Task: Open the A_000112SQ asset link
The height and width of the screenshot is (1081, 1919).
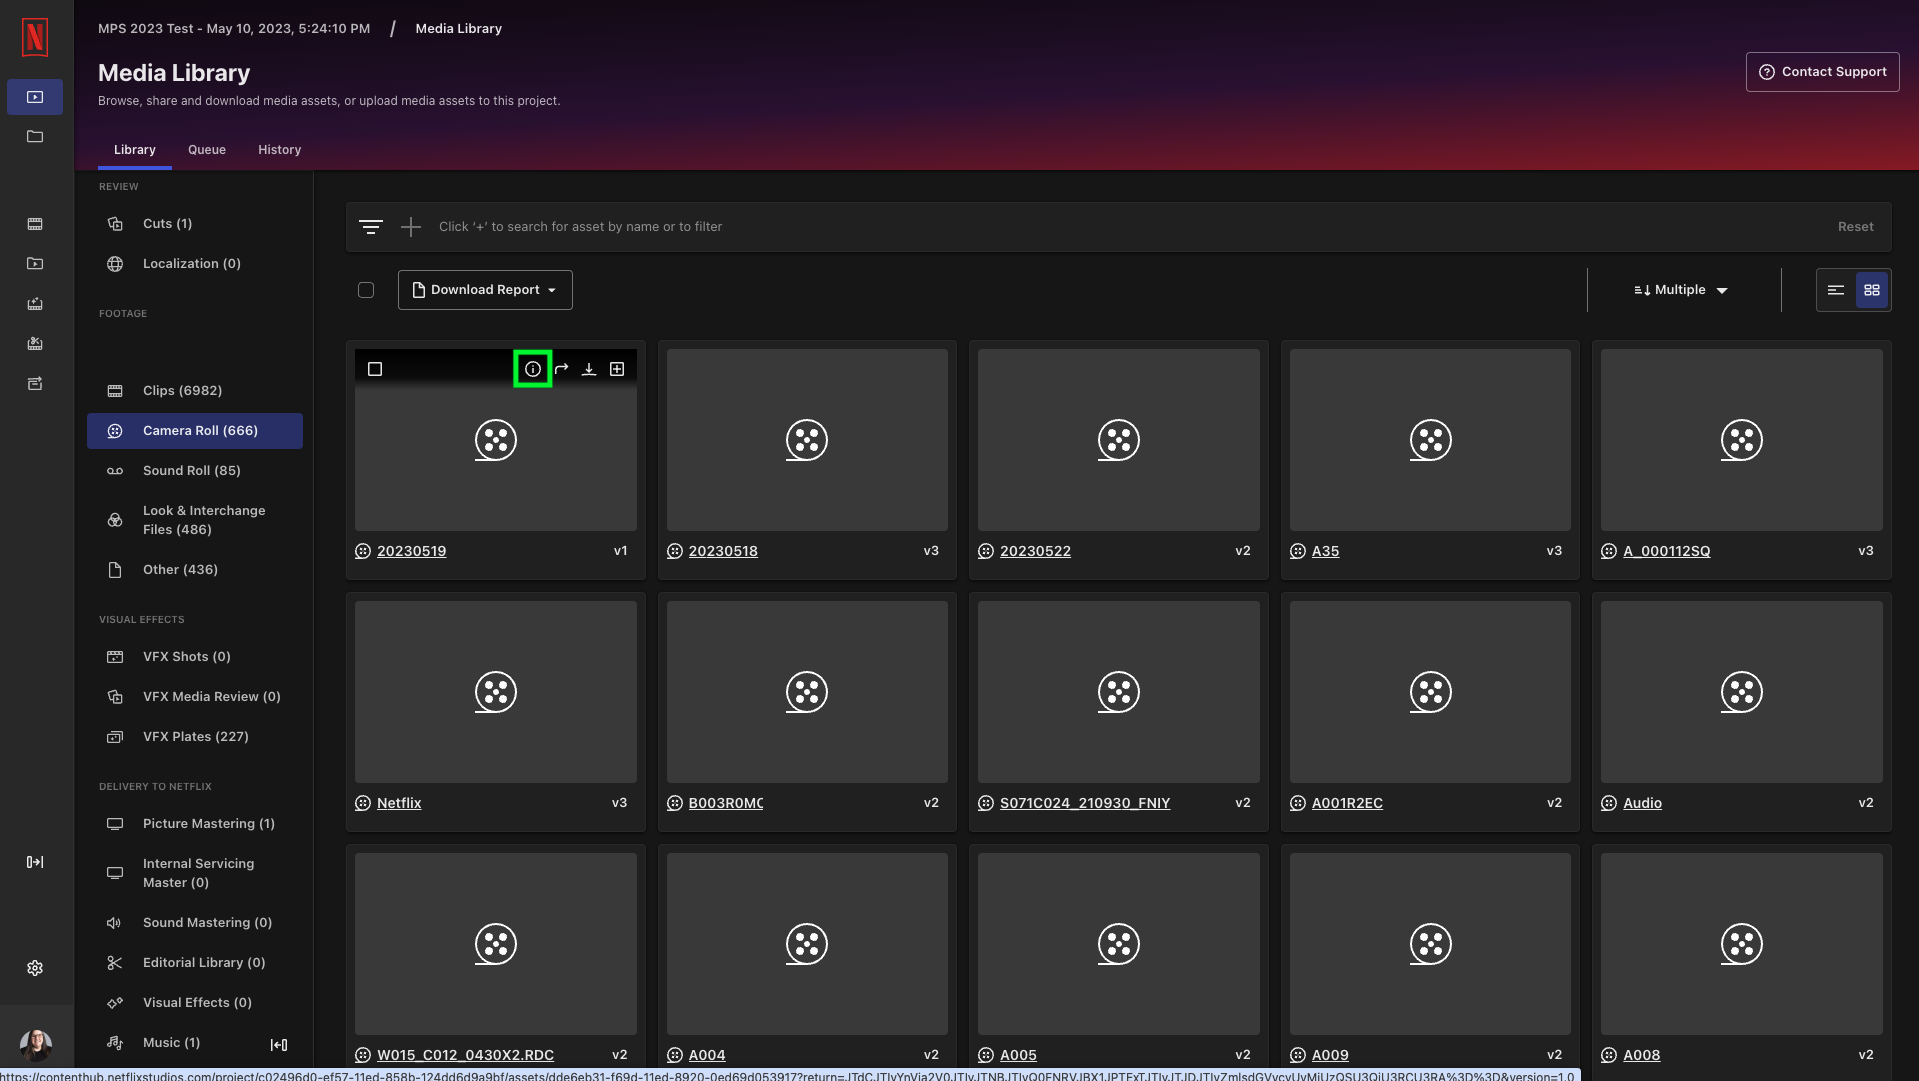Action: (x=1666, y=551)
